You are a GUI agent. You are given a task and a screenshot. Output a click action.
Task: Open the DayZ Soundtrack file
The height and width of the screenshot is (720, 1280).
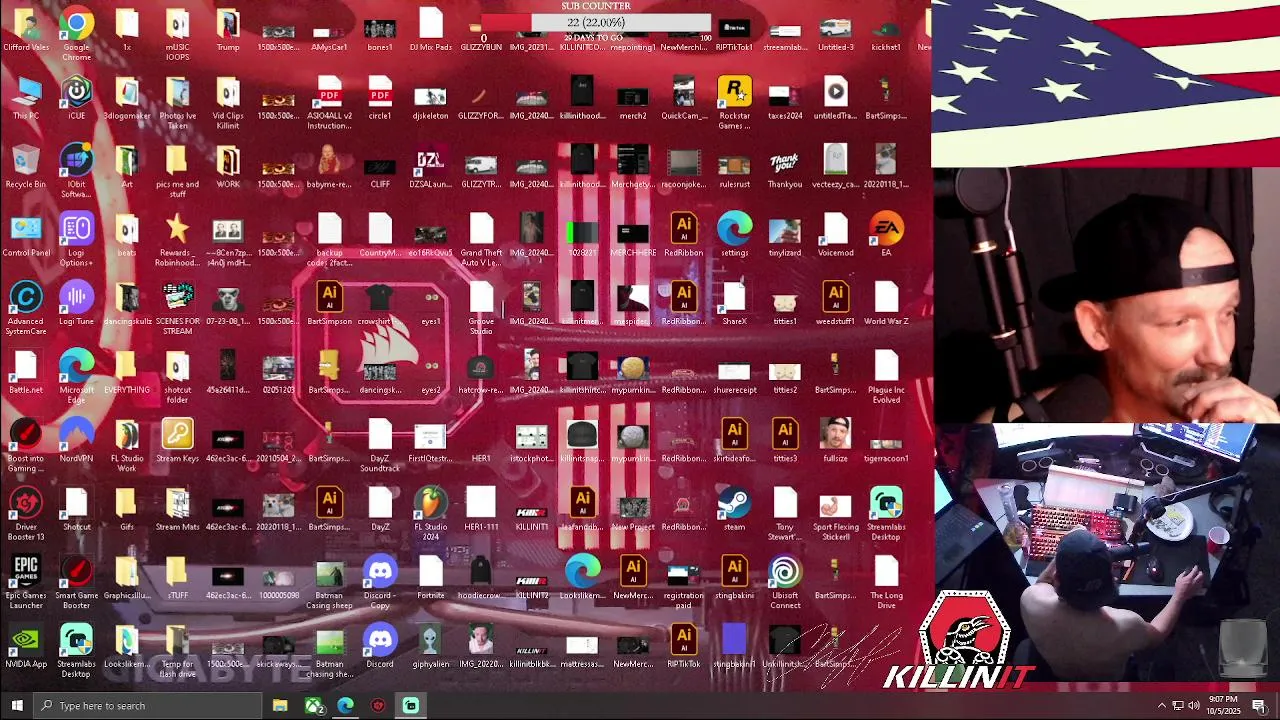coord(379,445)
